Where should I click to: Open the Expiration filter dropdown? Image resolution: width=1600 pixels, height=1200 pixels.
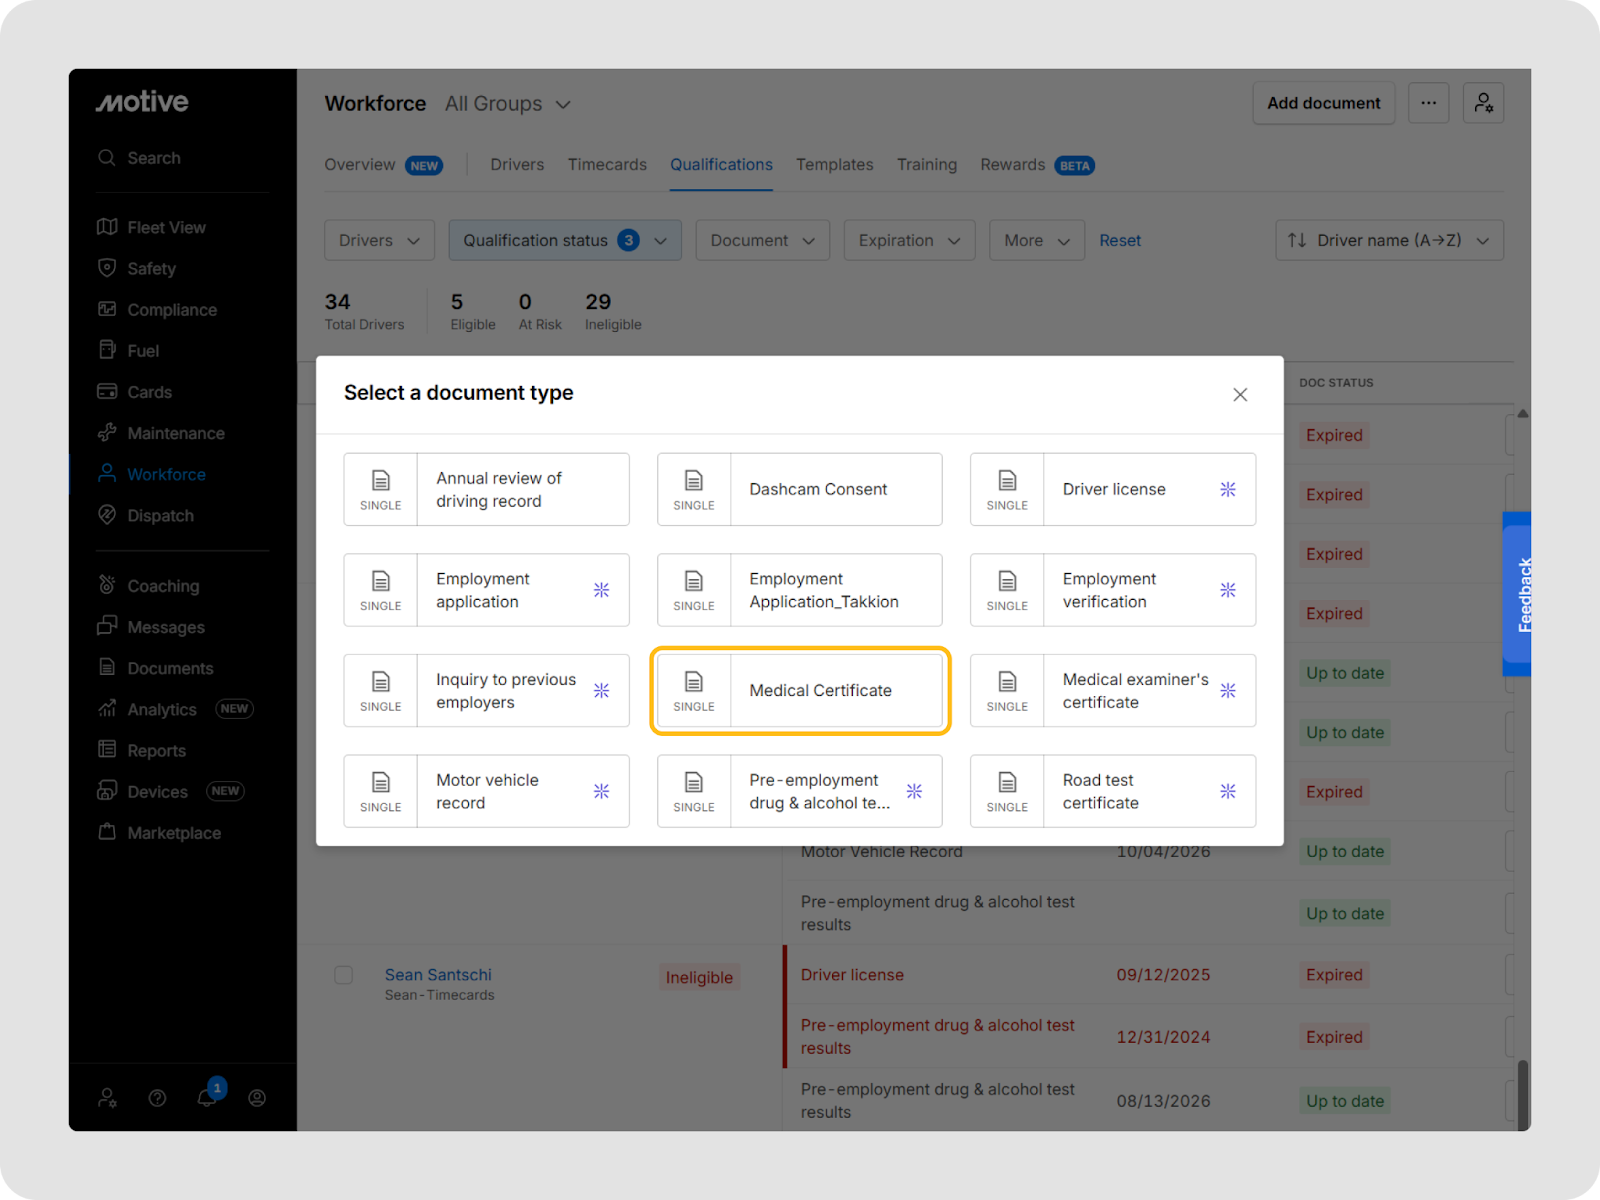click(x=909, y=241)
